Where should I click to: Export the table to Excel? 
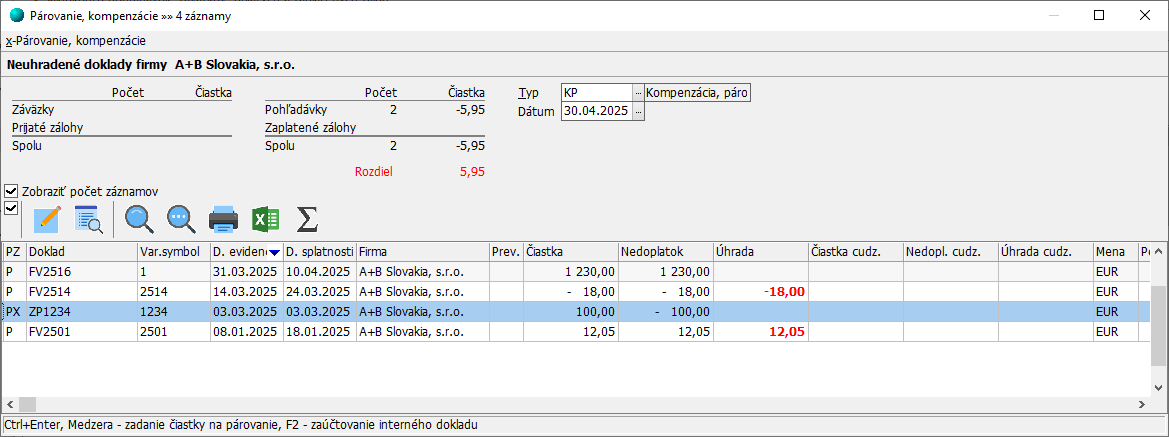coord(265,219)
